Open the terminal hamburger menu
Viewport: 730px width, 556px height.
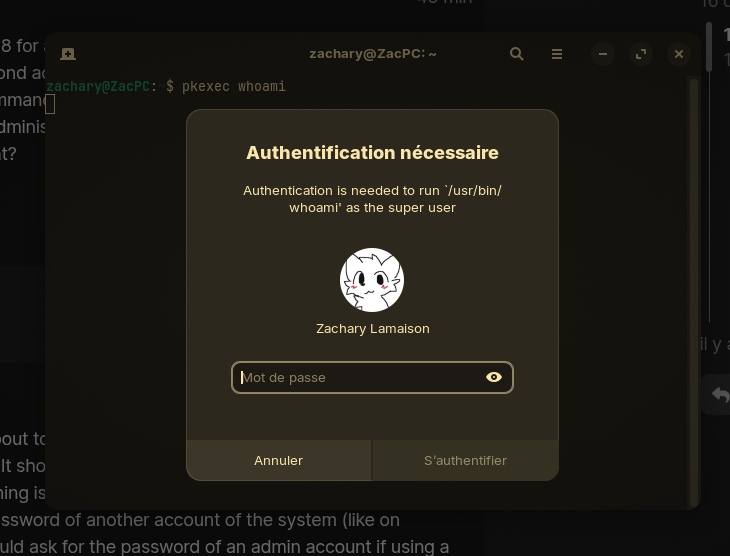tap(557, 54)
